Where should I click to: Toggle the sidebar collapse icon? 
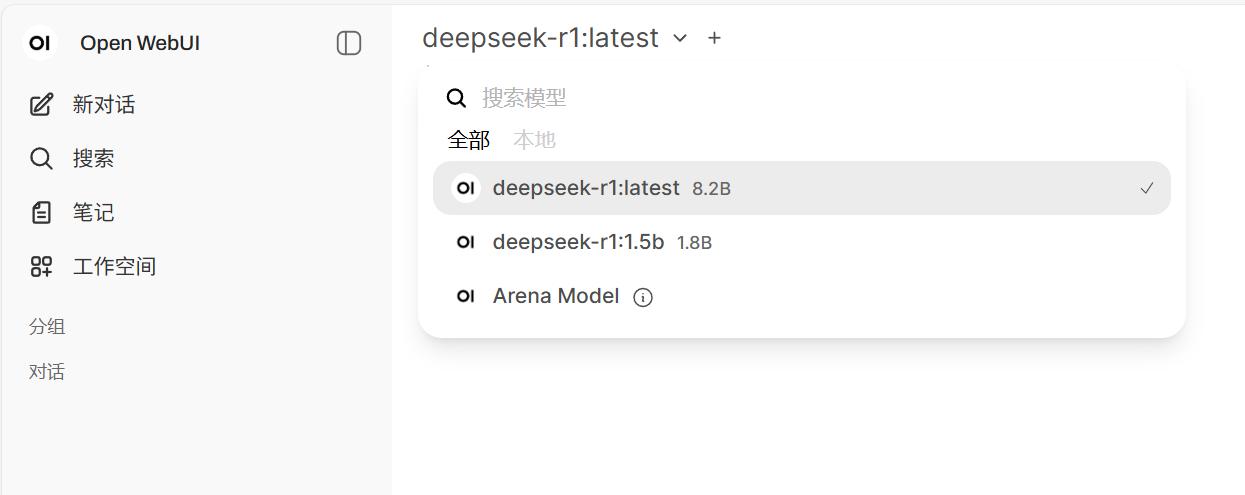coord(348,43)
